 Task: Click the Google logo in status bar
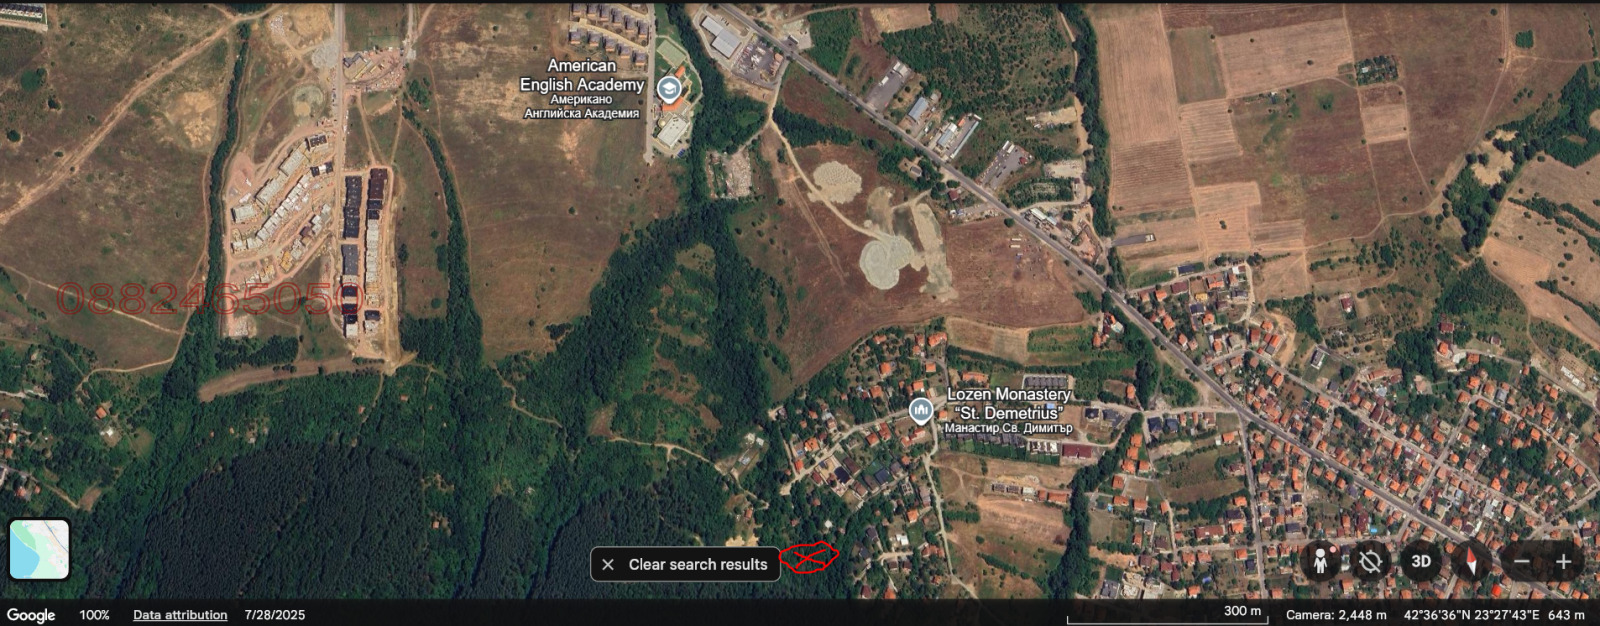click(x=31, y=615)
